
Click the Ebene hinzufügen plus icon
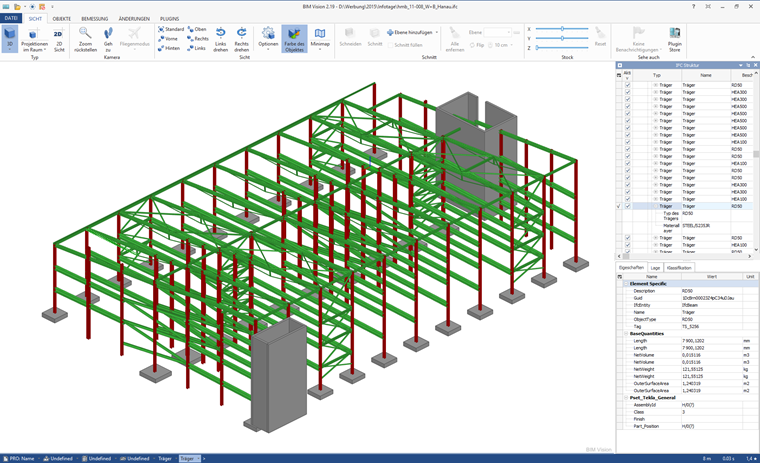click(x=390, y=32)
